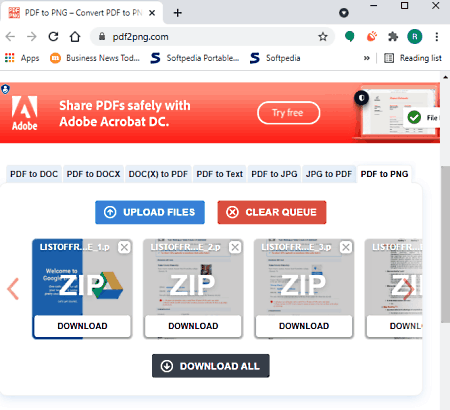Close the PDF to PNG browser tab
The height and width of the screenshot is (410, 450).
click(x=152, y=13)
